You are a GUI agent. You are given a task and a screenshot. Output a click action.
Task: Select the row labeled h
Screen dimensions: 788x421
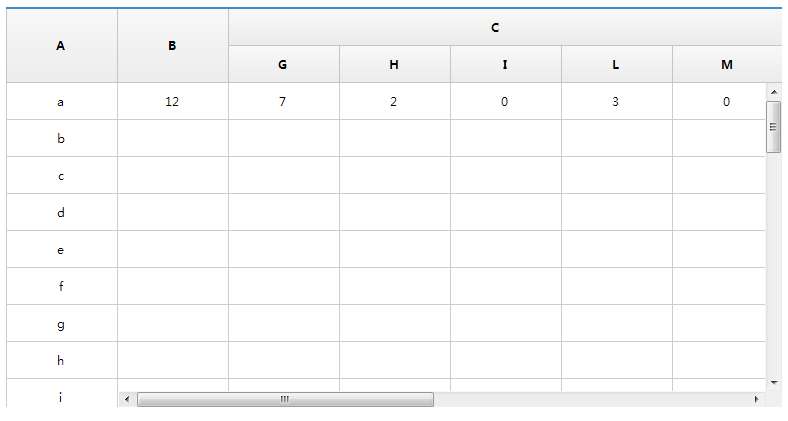(61, 361)
